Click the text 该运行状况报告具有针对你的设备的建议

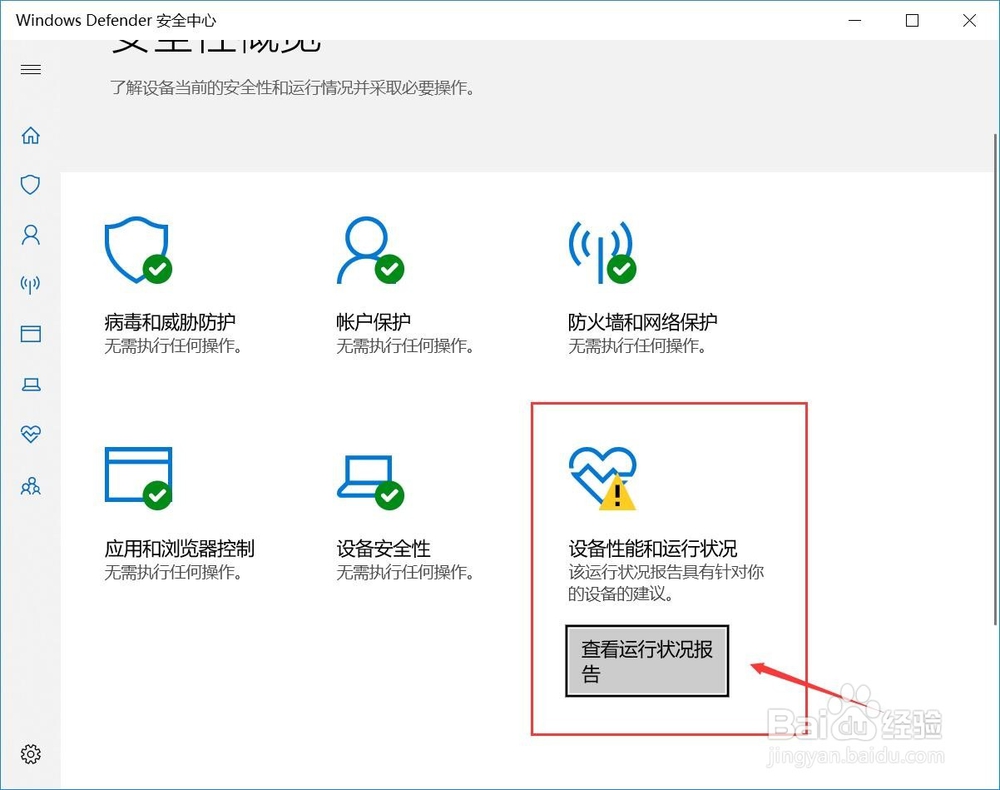[x=666, y=583]
